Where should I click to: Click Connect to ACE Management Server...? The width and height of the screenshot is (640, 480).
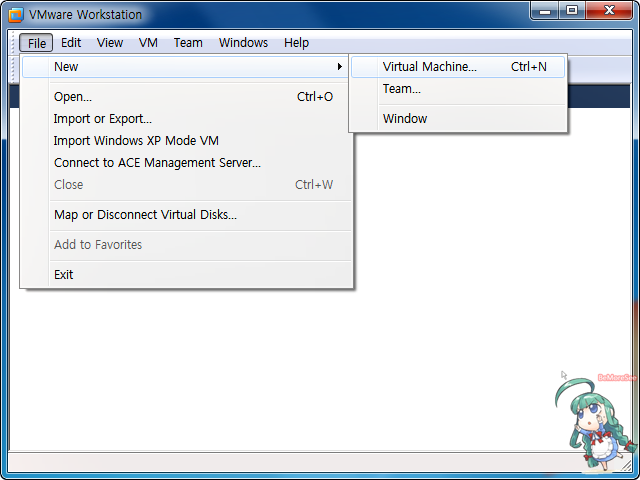187,163
